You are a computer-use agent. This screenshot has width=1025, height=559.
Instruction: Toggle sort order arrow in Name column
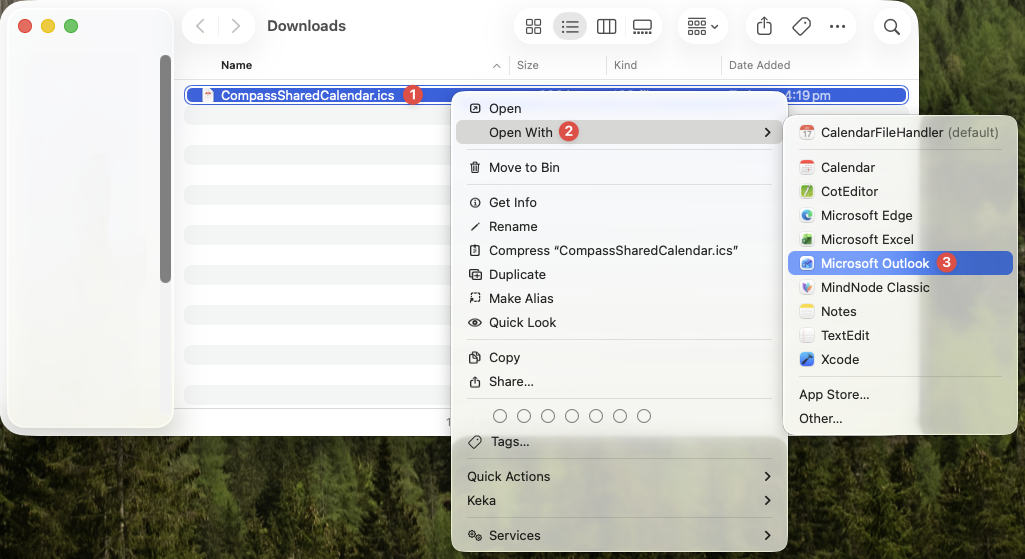(497, 65)
